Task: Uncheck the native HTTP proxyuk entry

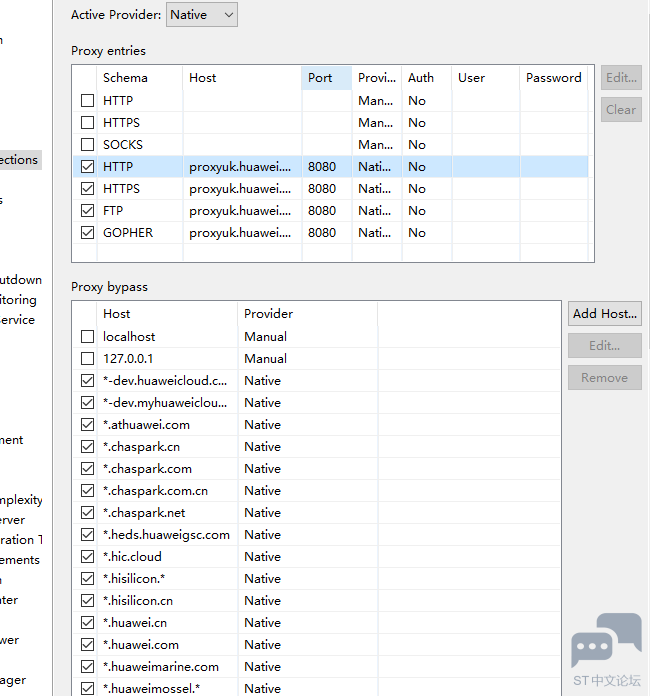Action: tap(87, 166)
